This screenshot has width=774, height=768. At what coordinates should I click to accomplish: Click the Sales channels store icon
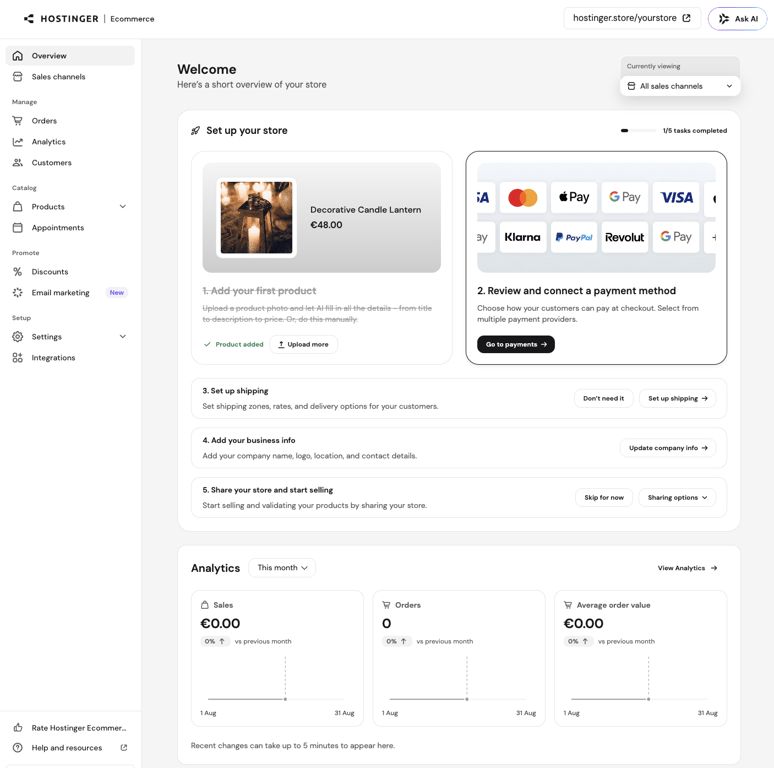(18, 77)
